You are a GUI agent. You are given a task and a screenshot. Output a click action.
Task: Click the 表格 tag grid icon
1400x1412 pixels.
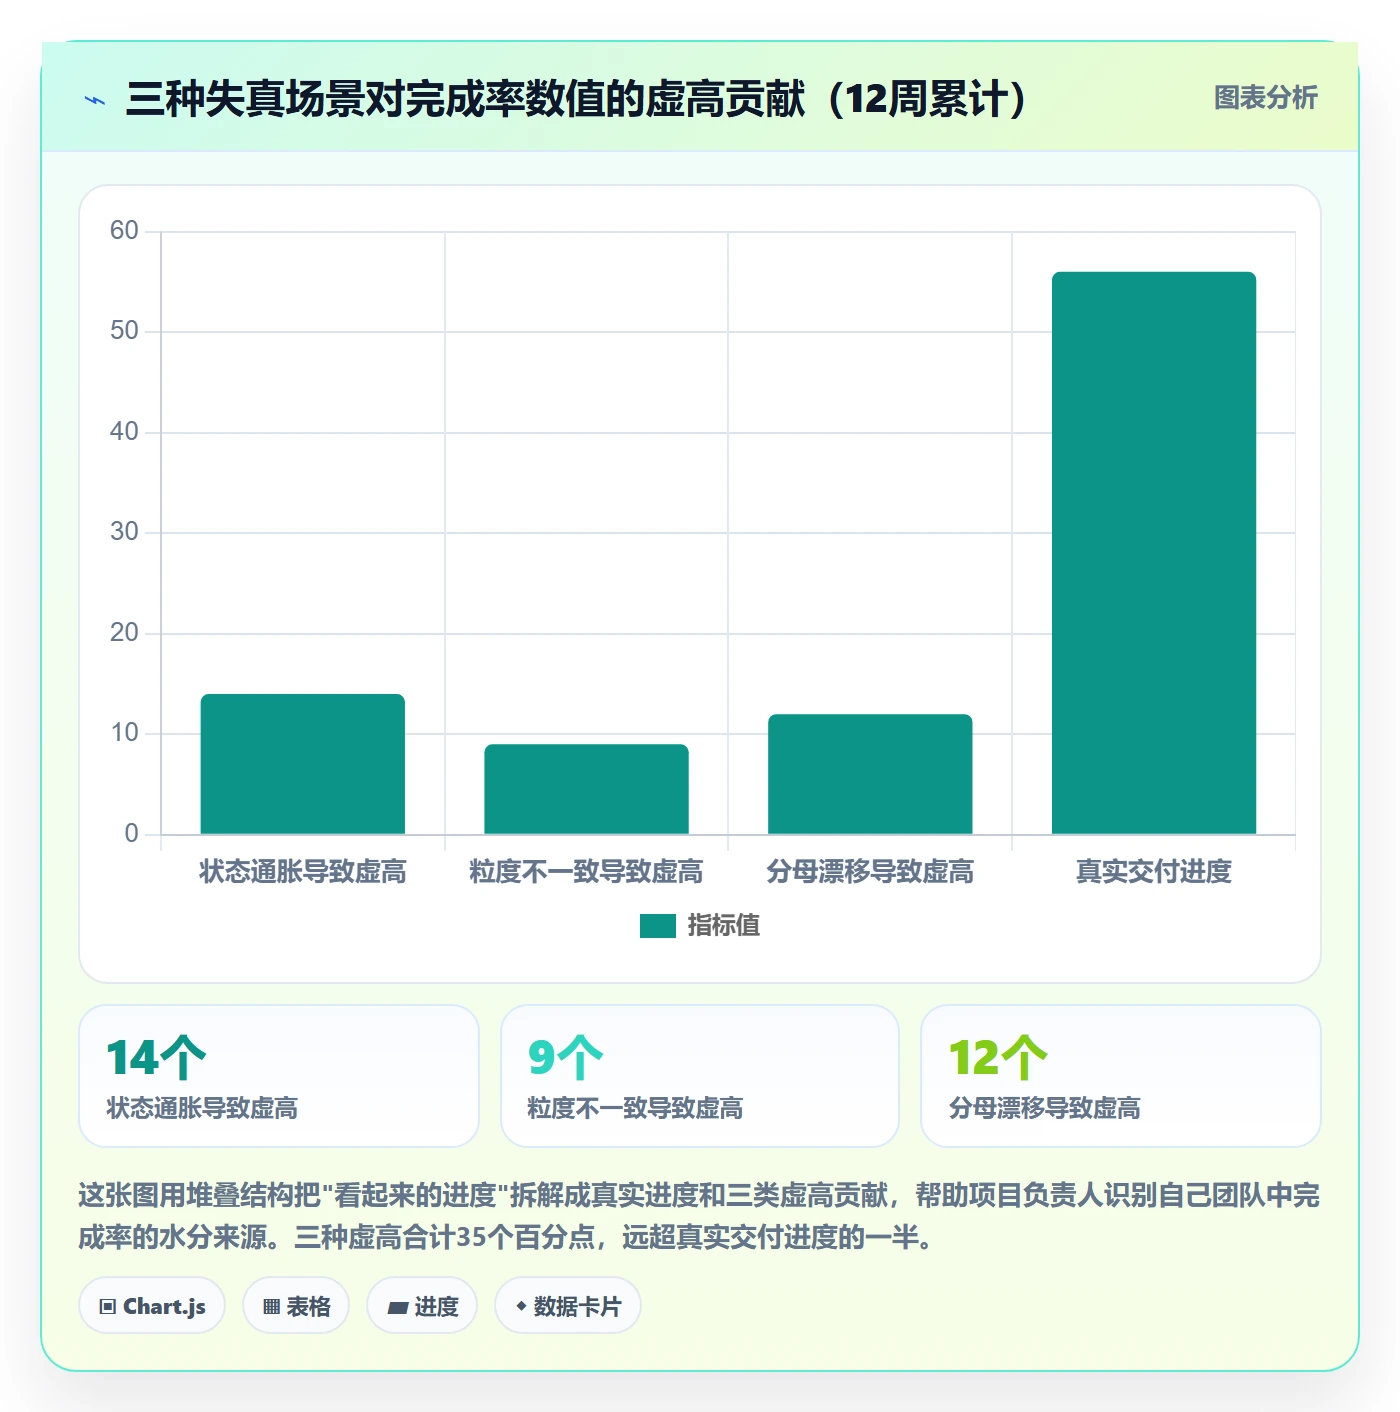coord(271,1306)
